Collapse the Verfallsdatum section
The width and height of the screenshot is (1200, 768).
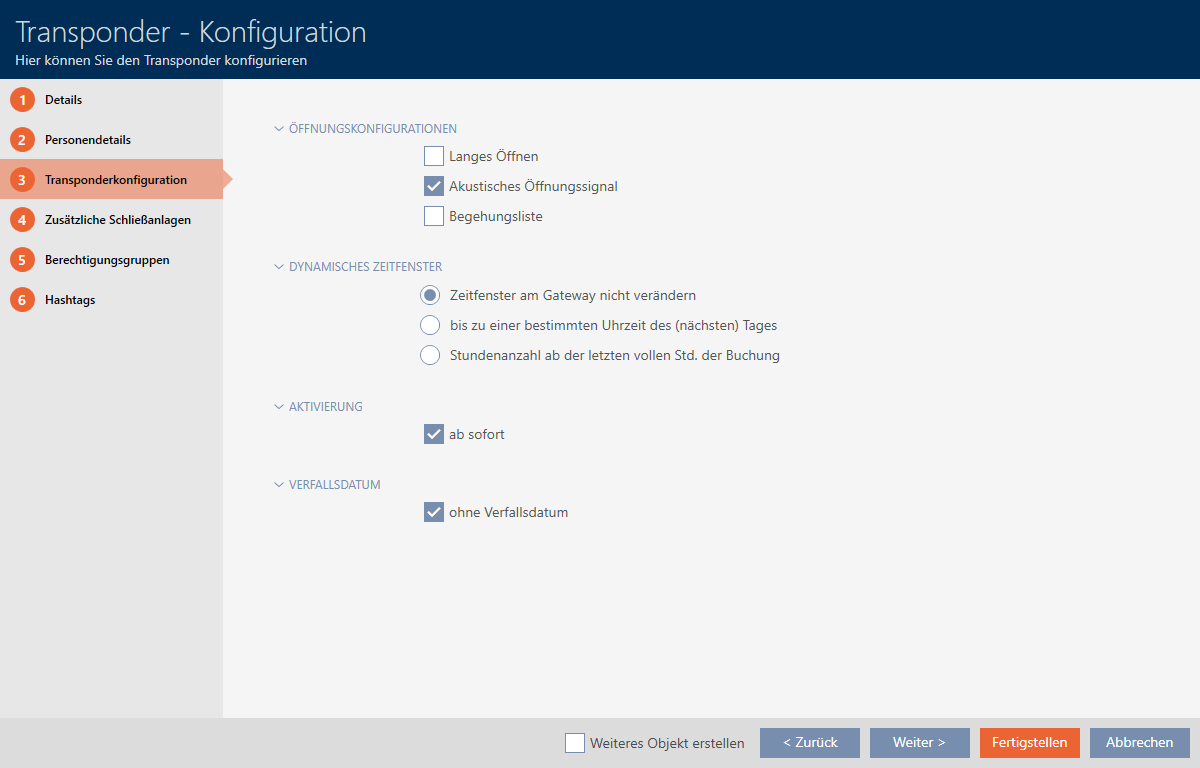[x=279, y=485]
